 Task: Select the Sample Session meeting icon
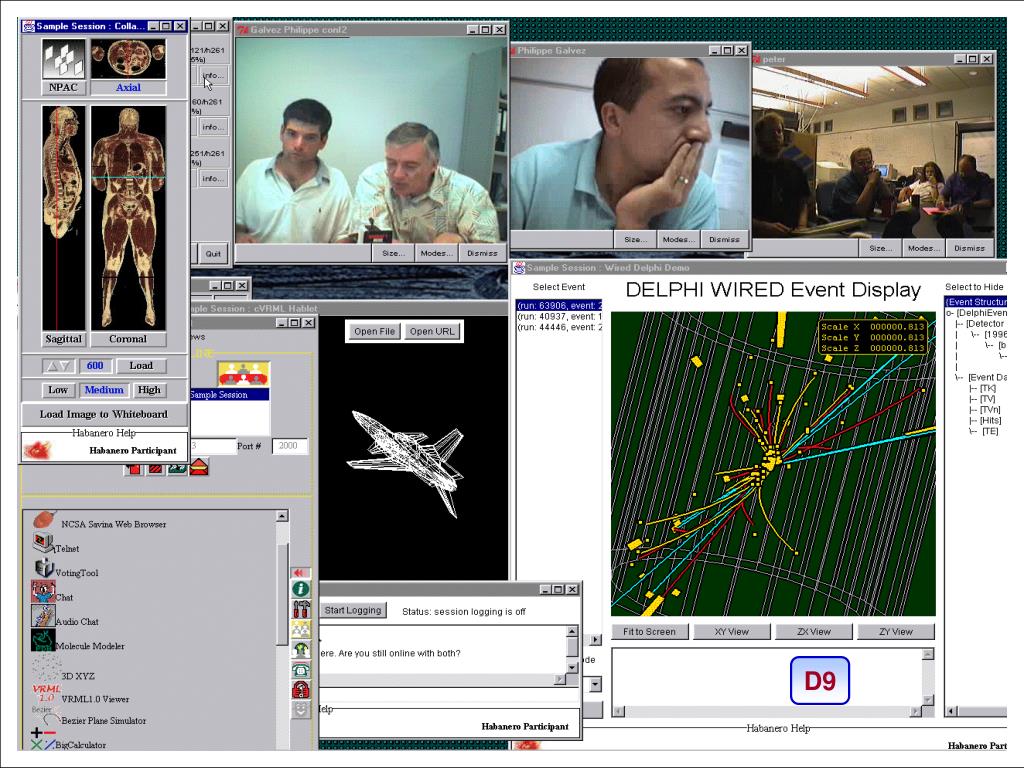[x=243, y=374]
